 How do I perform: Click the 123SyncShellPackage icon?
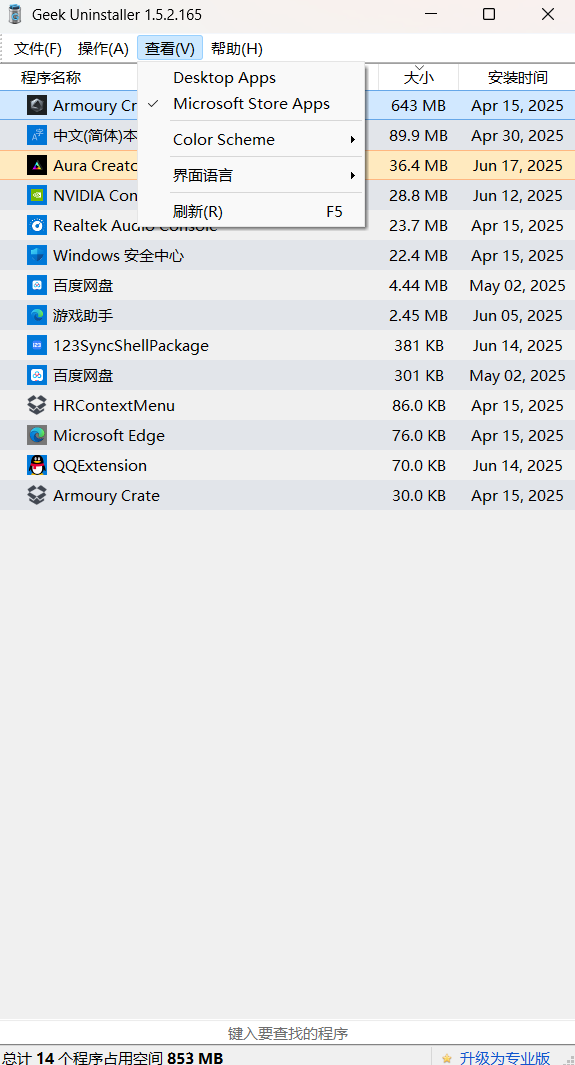pyautogui.click(x=37, y=346)
